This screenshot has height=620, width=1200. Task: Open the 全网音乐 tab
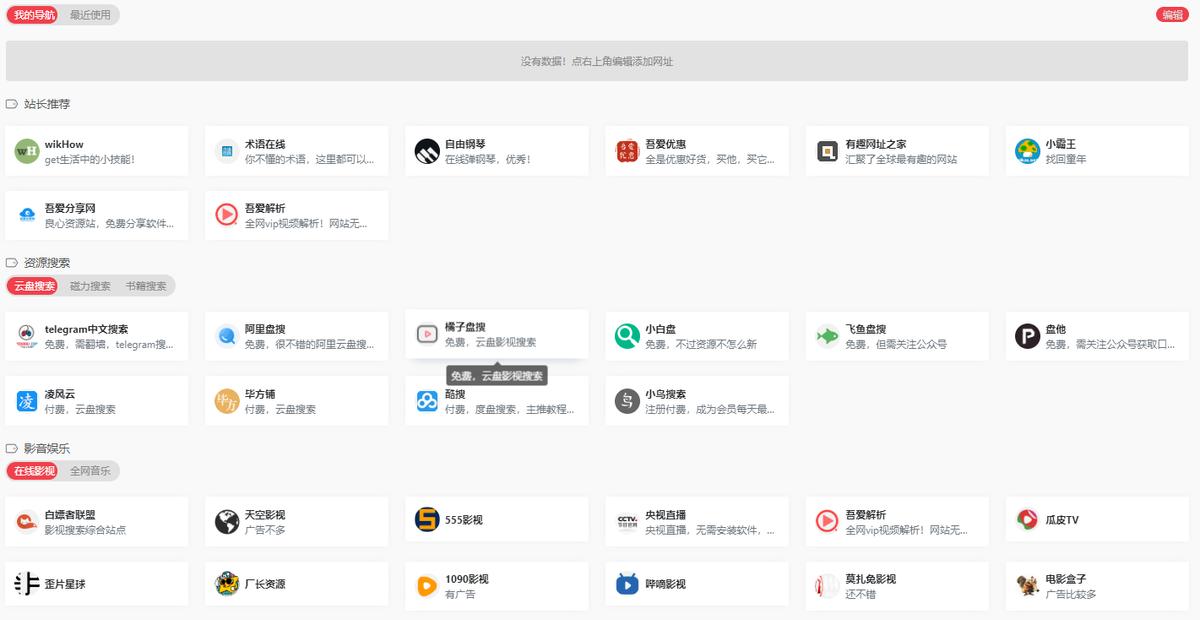90,470
